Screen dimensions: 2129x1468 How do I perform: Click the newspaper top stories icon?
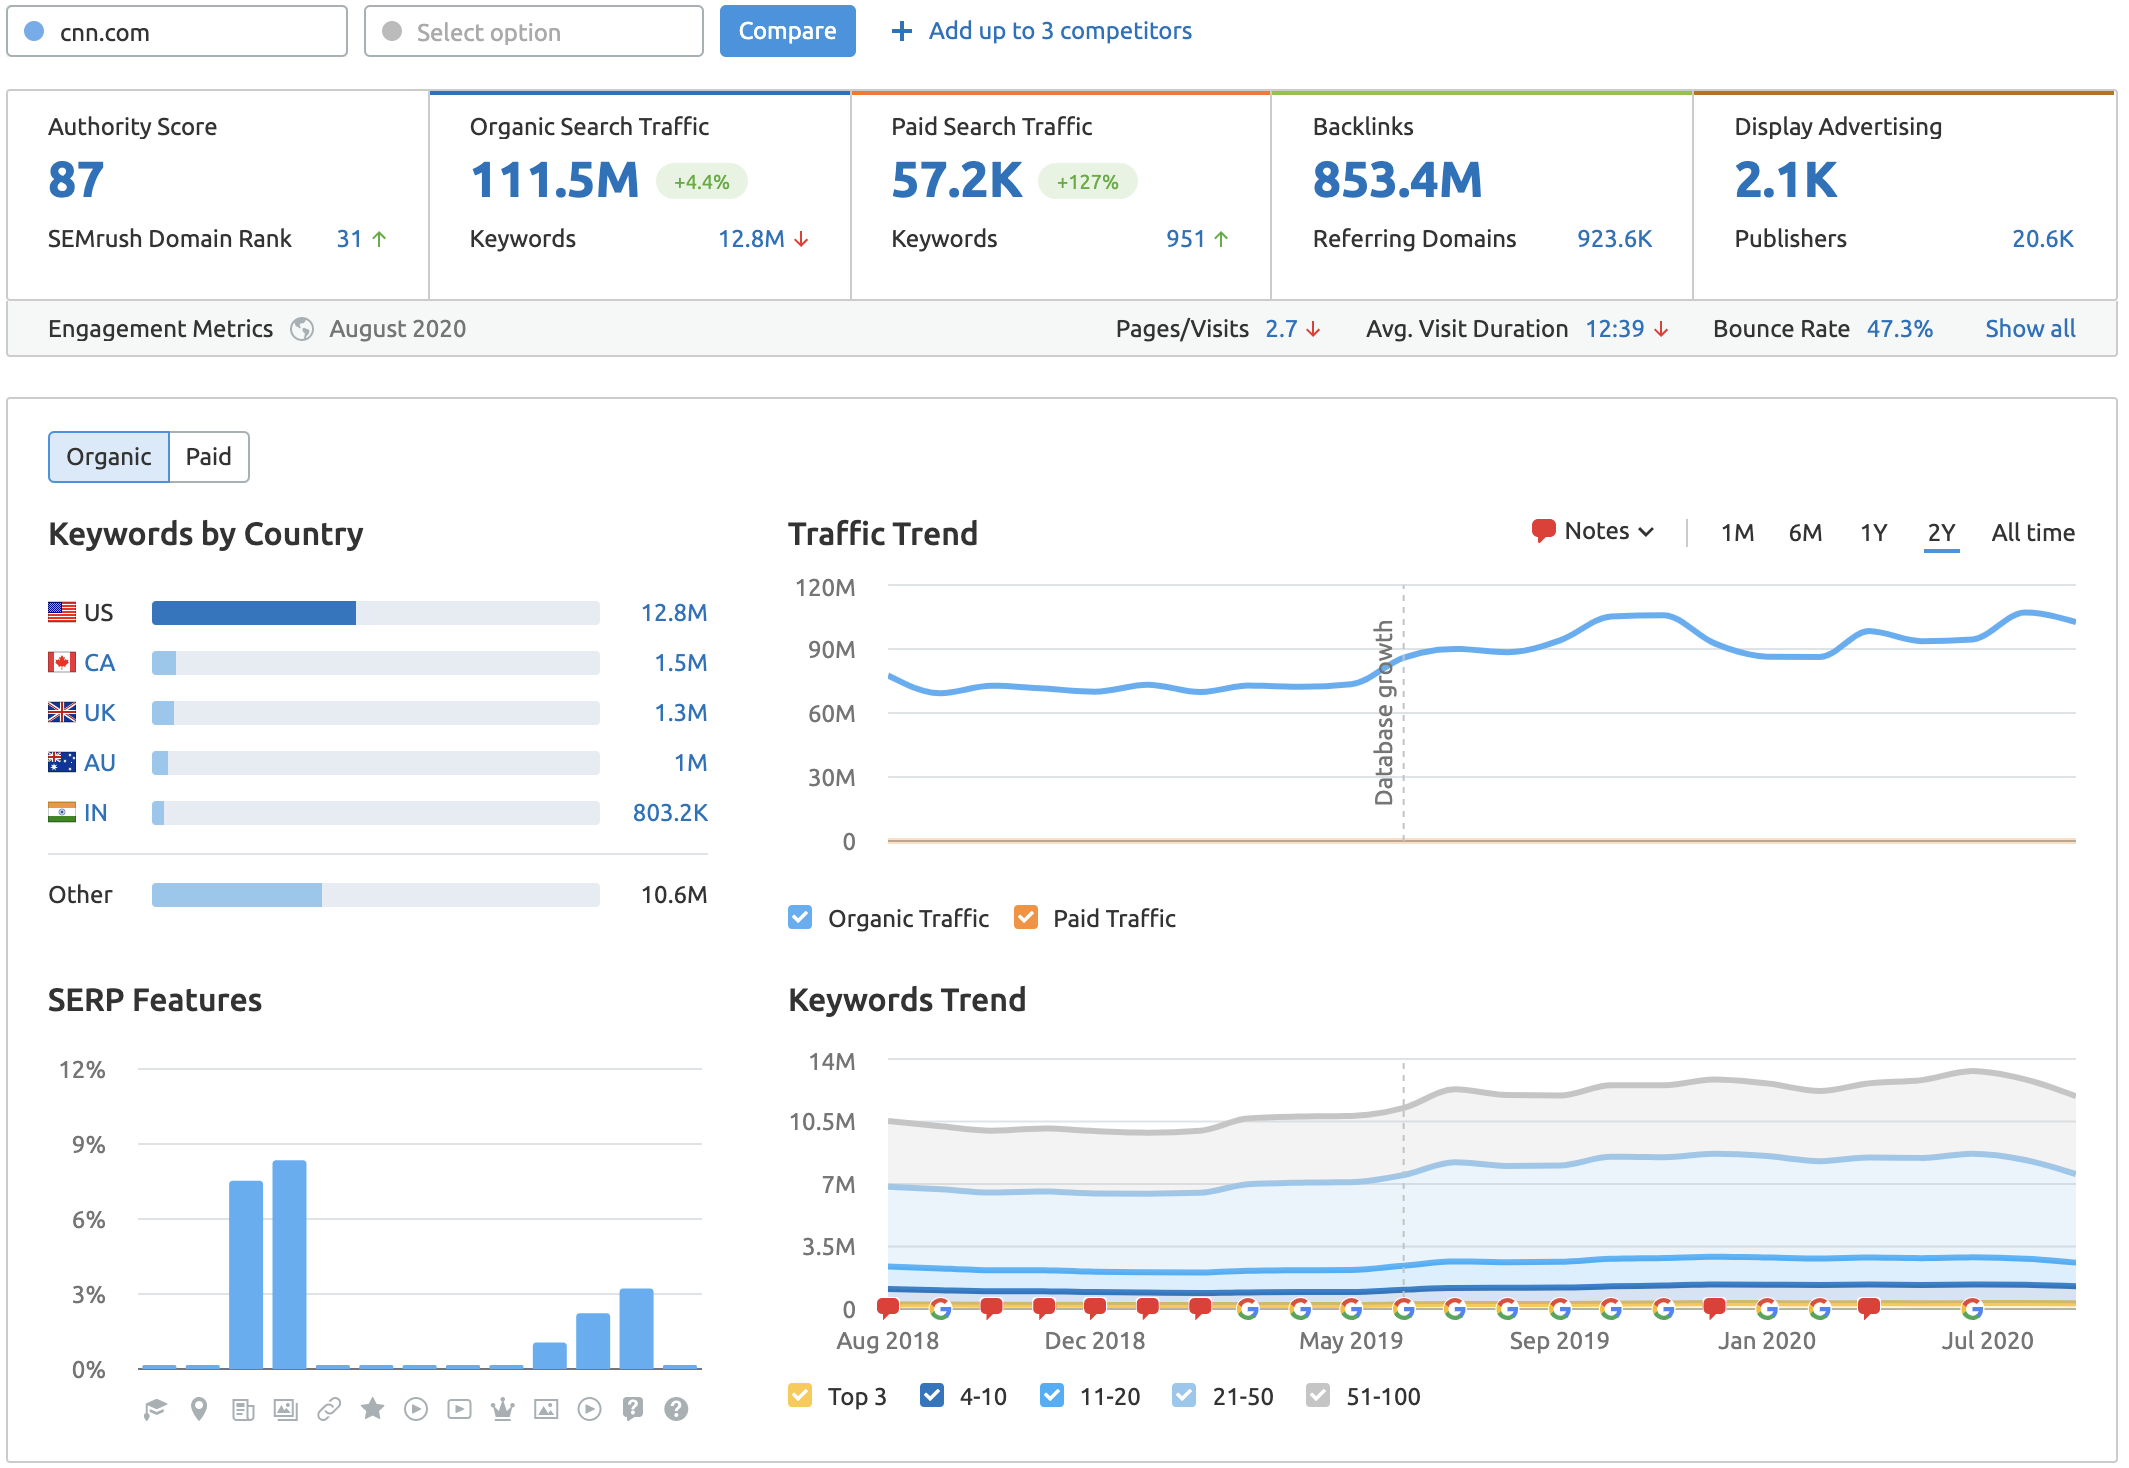tap(243, 1409)
